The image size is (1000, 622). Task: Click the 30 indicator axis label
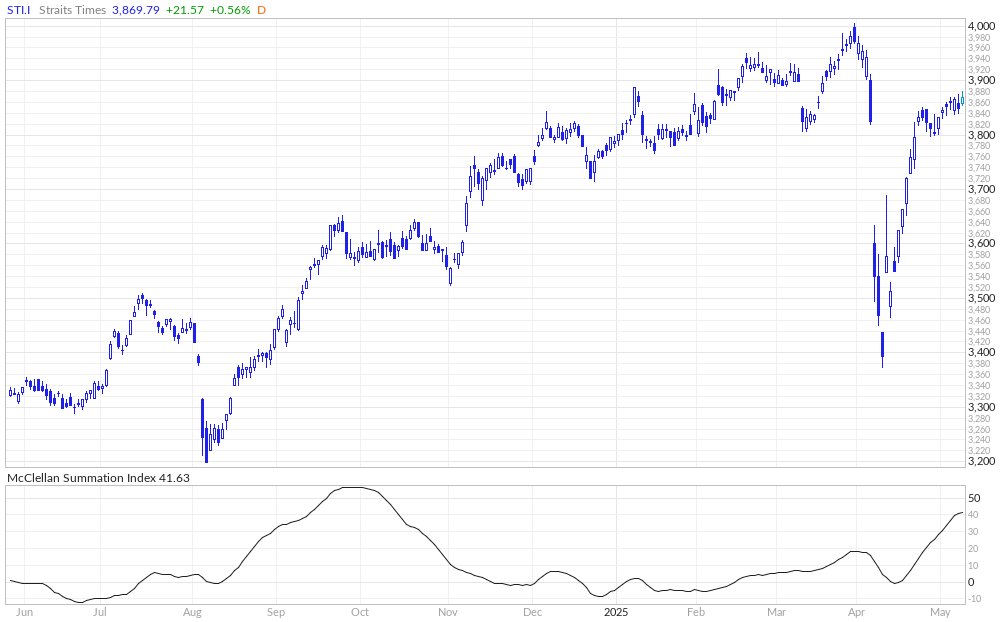(x=974, y=532)
